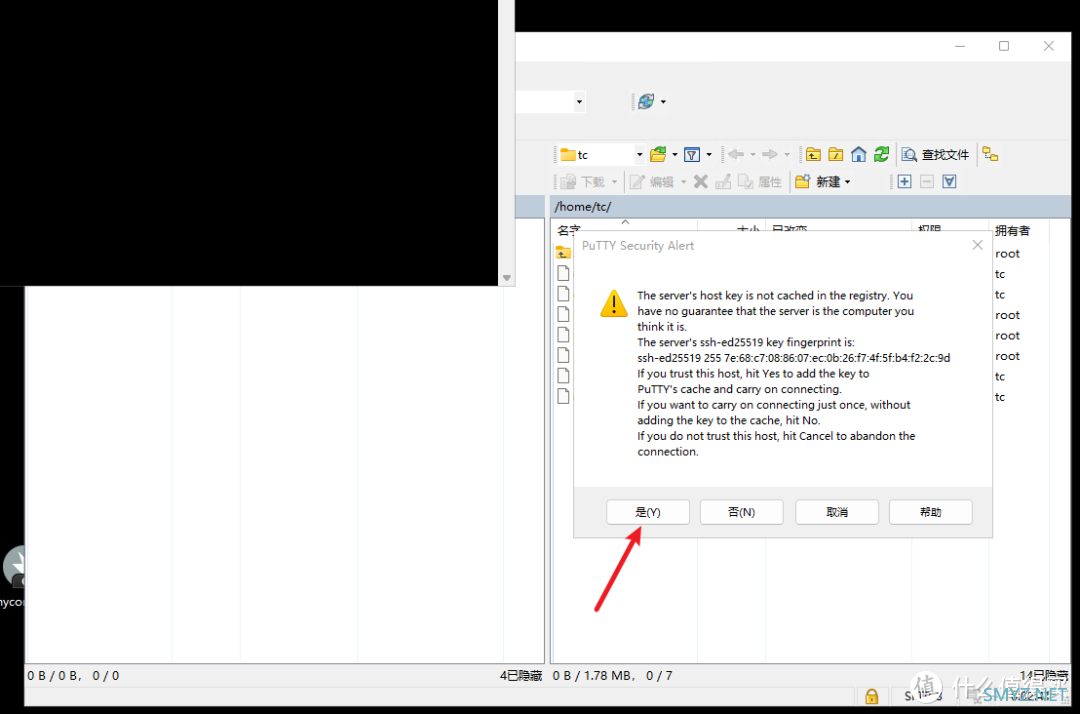Close the PuTTY Security Alert dialog

click(977, 245)
